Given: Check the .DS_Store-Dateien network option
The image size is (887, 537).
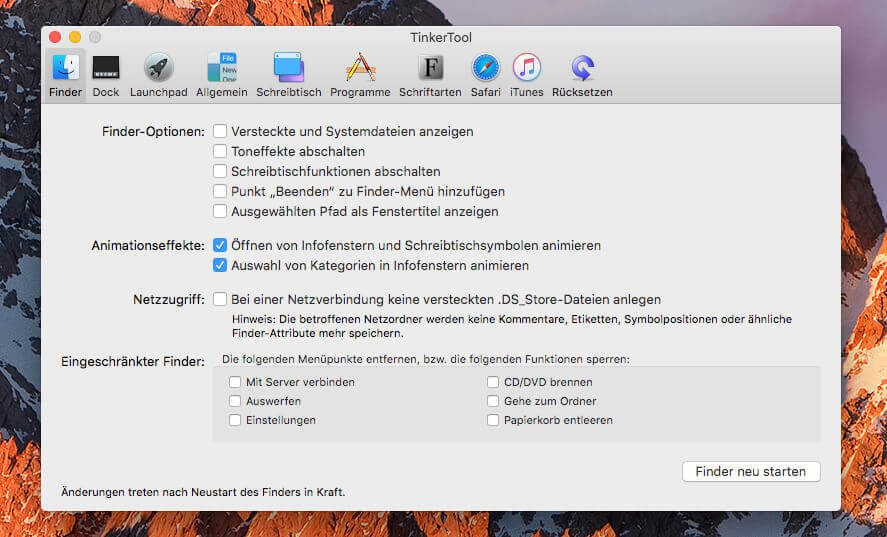Looking at the screenshot, I should tap(220, 299).
